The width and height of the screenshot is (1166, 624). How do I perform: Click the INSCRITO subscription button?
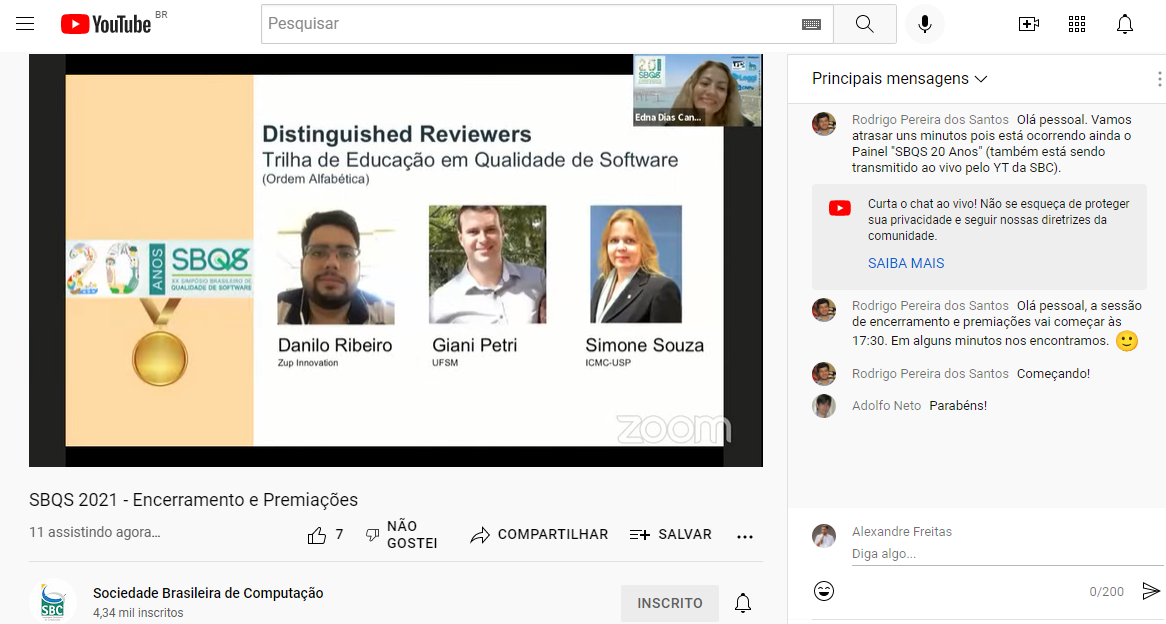pos(670,603)
